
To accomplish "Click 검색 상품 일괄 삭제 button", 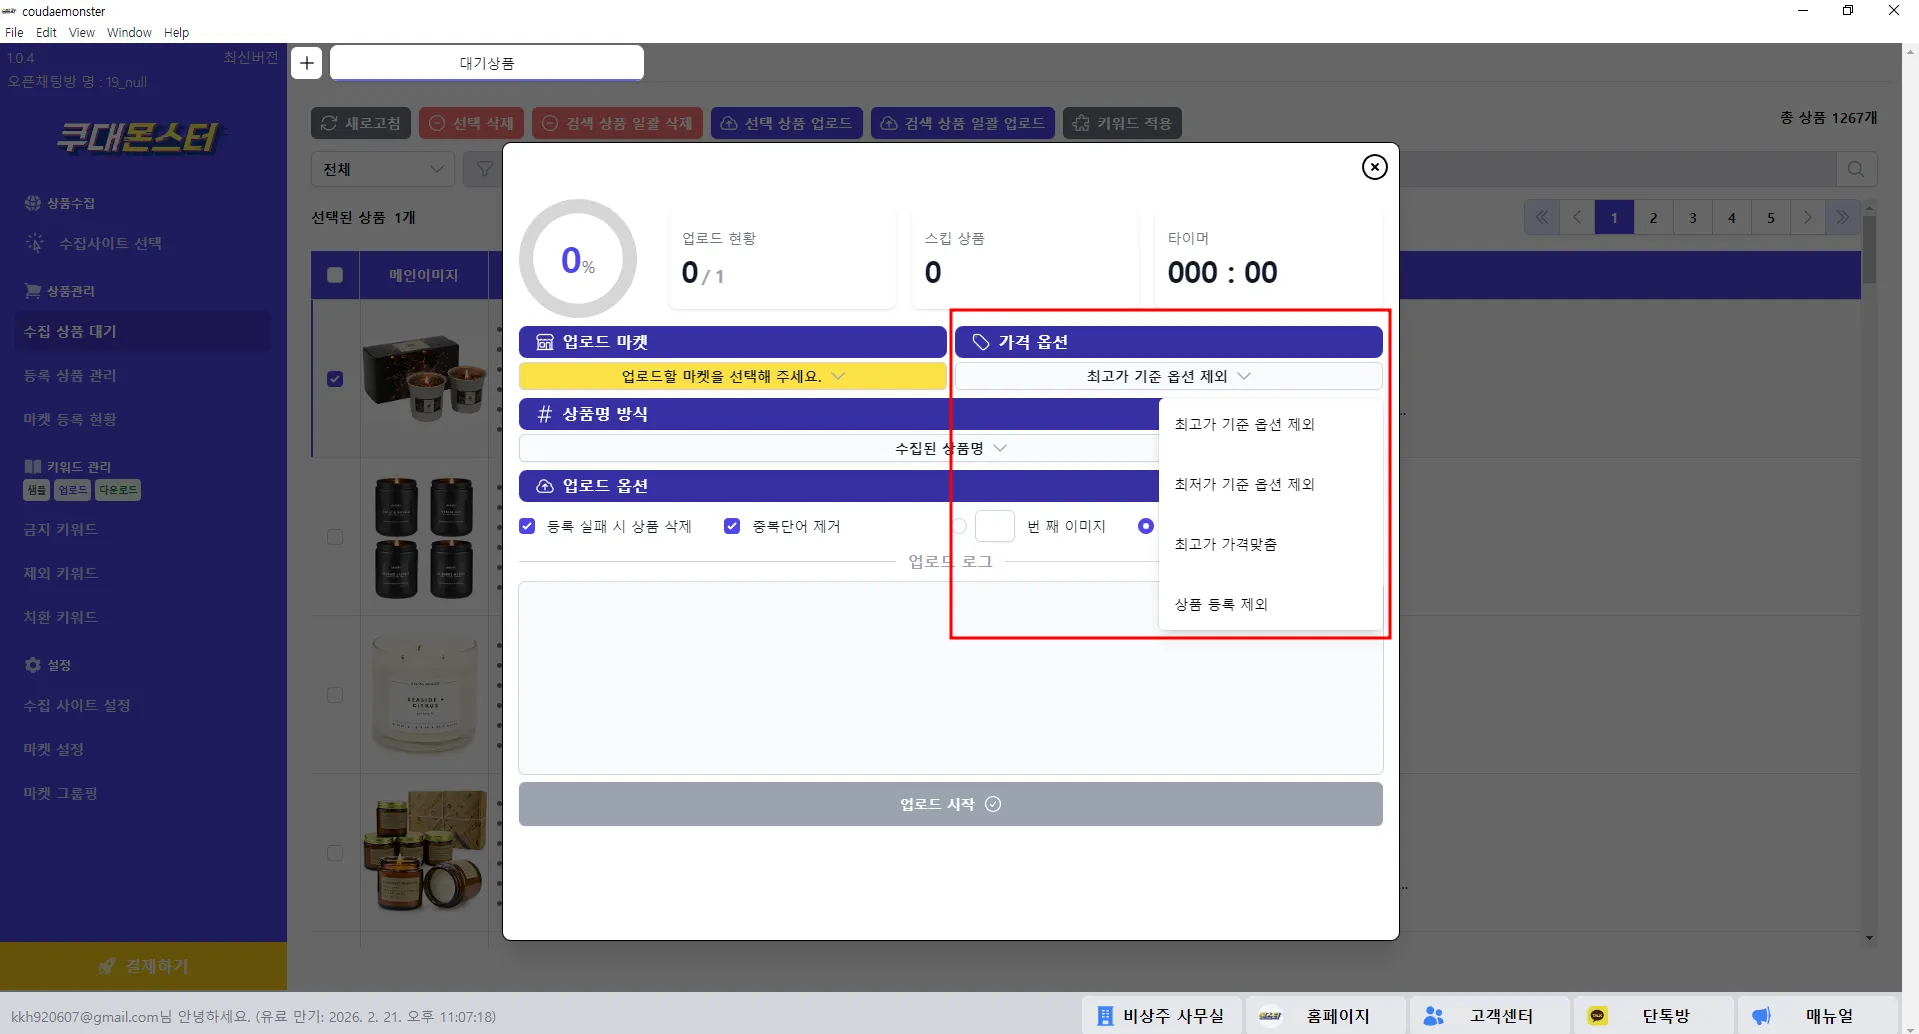I will [x=617, y=123].
